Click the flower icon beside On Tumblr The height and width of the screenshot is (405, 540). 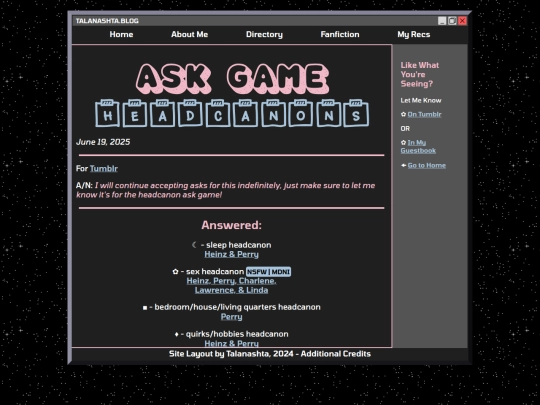click(x=403, y=114)
